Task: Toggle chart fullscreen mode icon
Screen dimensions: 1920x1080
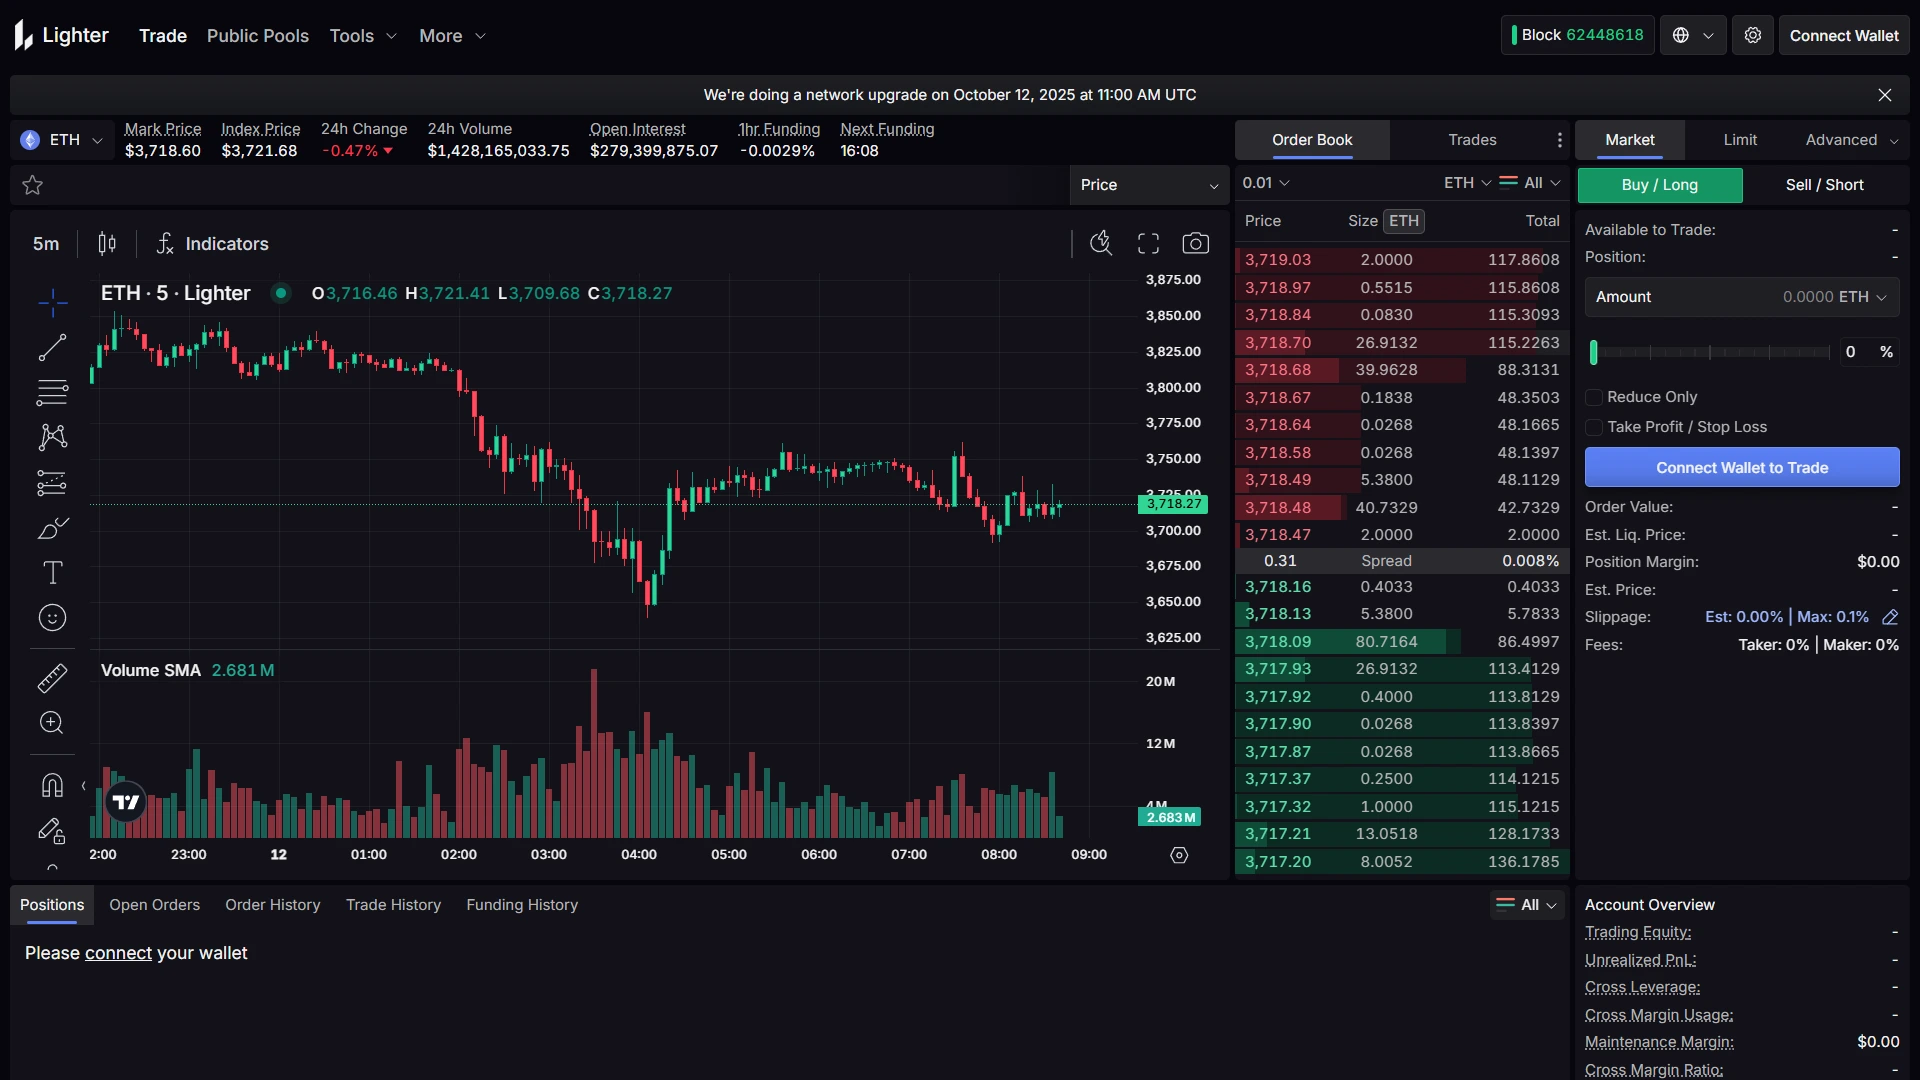Action: 1148,243
